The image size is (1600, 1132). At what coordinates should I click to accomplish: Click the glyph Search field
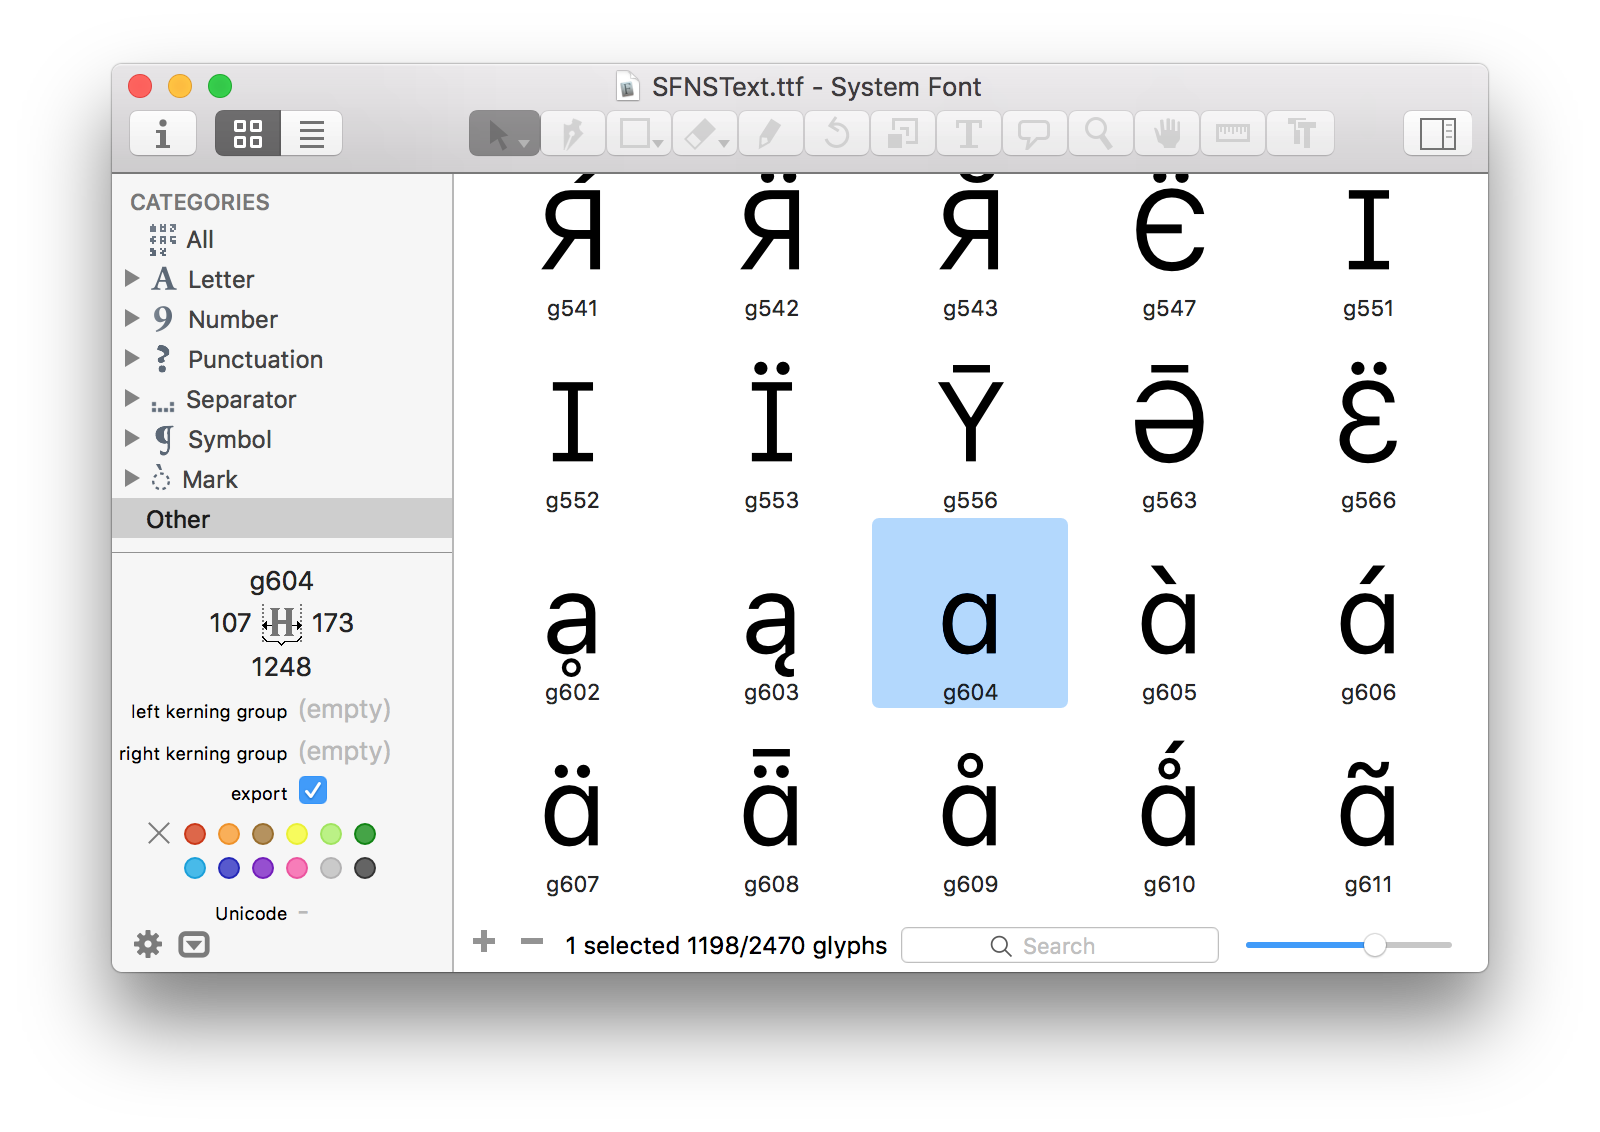[1060, 945]
